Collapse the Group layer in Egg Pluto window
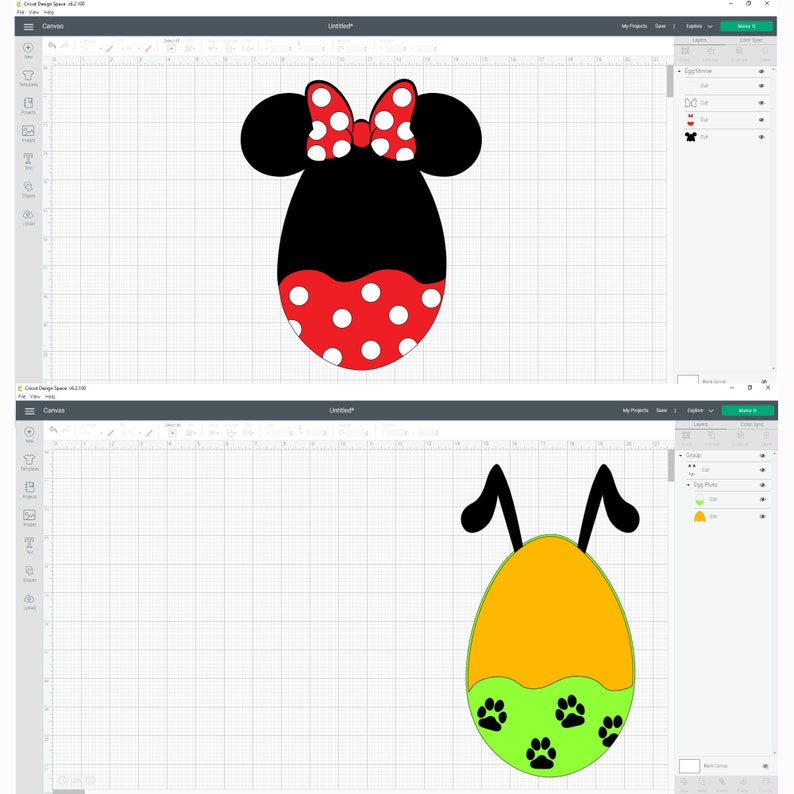 click(x=681, y=456)
